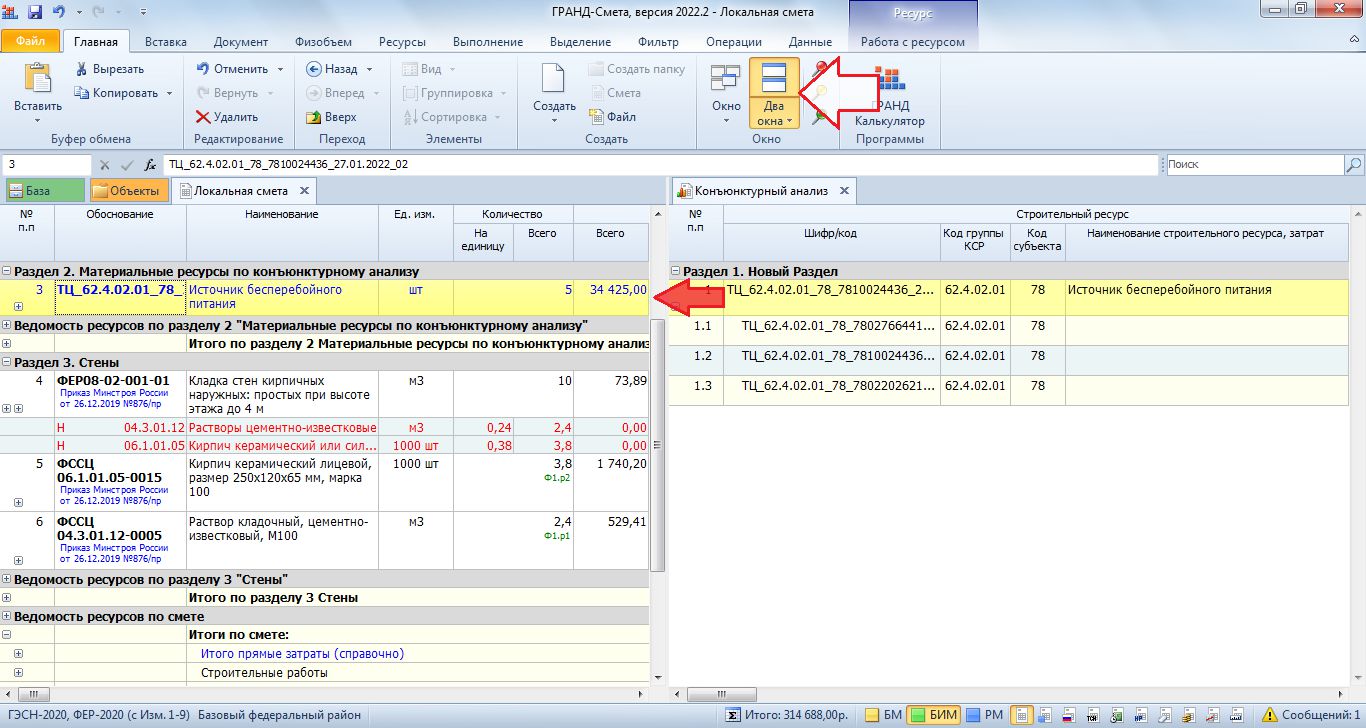The image size is (1366, 728).
Task: Toggle the БМ calculation mode
Action: coord(883,715)
